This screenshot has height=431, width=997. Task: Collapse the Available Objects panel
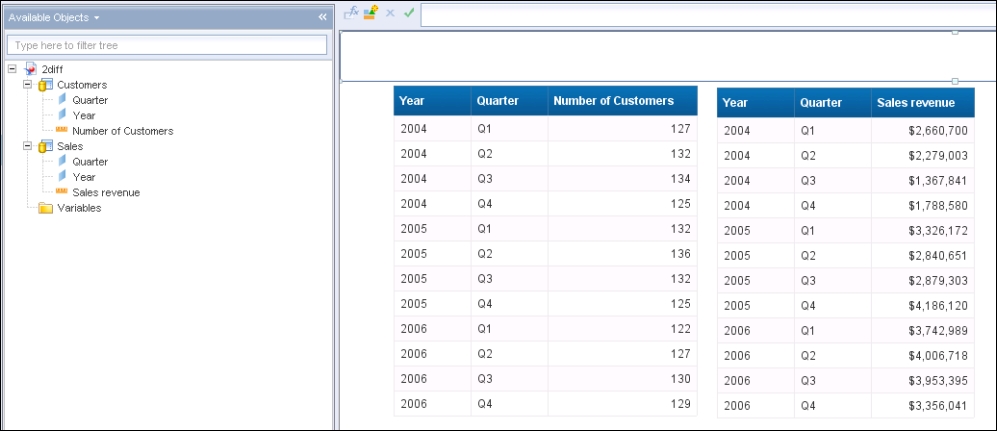[322, 17]
